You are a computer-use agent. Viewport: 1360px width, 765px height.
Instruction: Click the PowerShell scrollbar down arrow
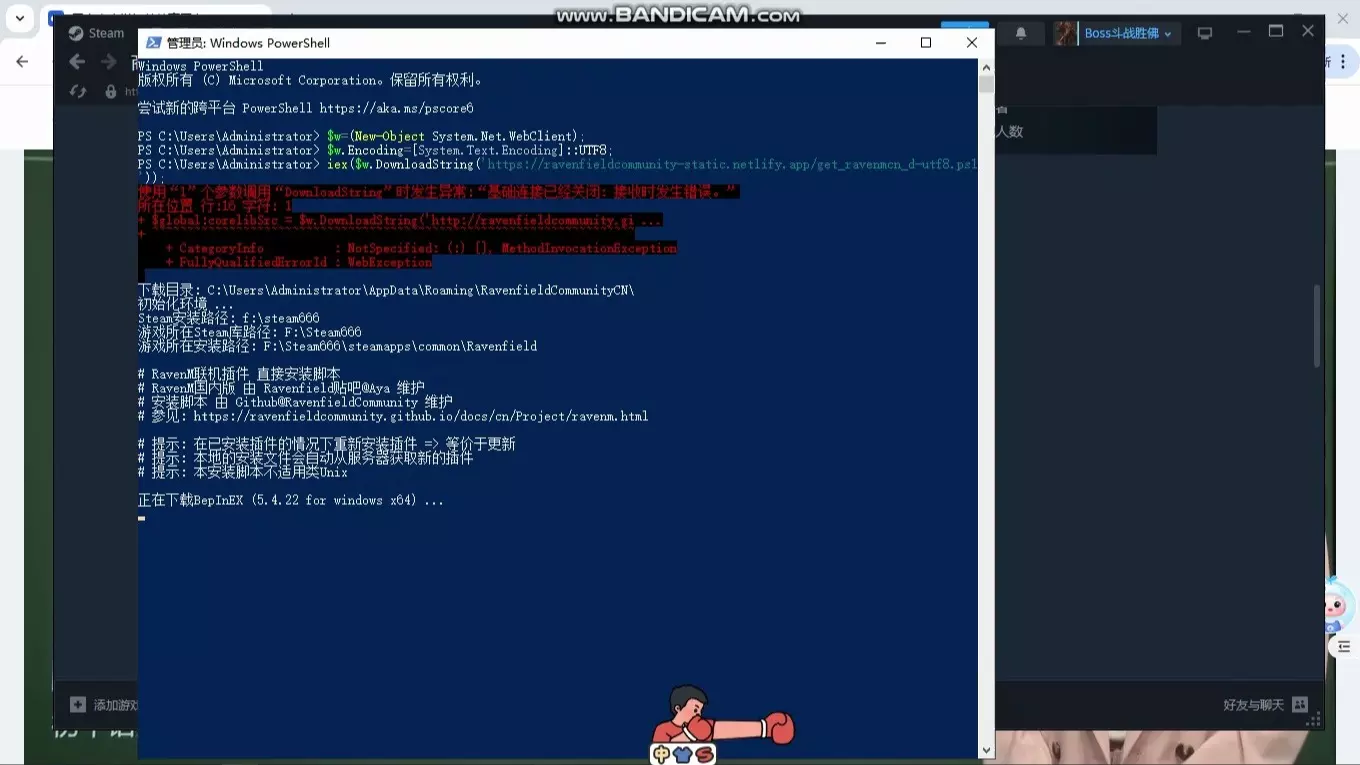986,750
